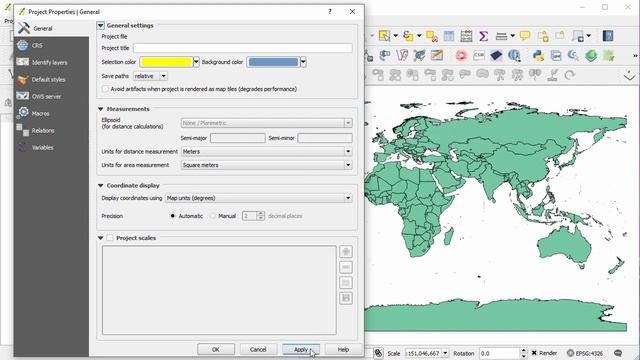The image size is (640, 360).
Task: Open the Ellipsoid dropdown
Action: click(266, 123)
